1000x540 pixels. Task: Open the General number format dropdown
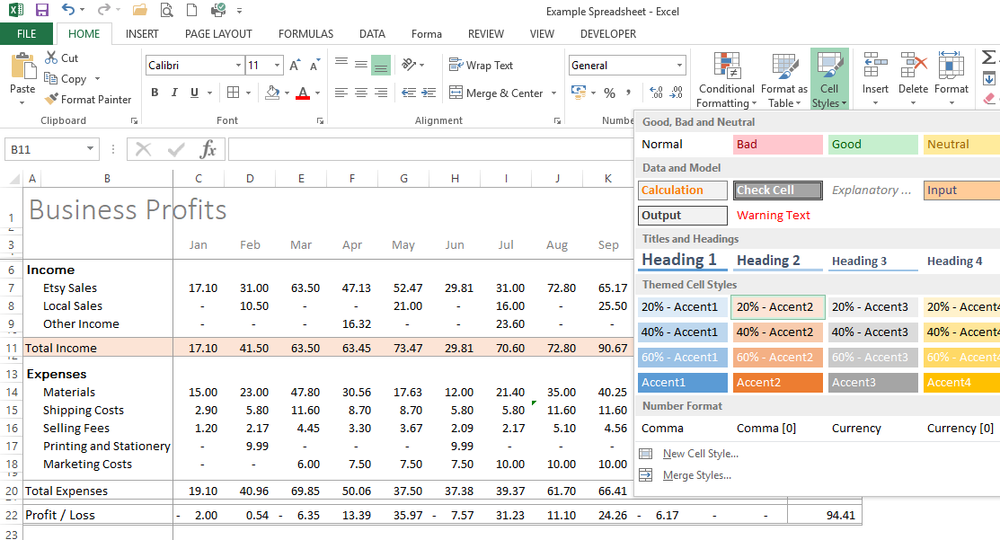[679, 65]
